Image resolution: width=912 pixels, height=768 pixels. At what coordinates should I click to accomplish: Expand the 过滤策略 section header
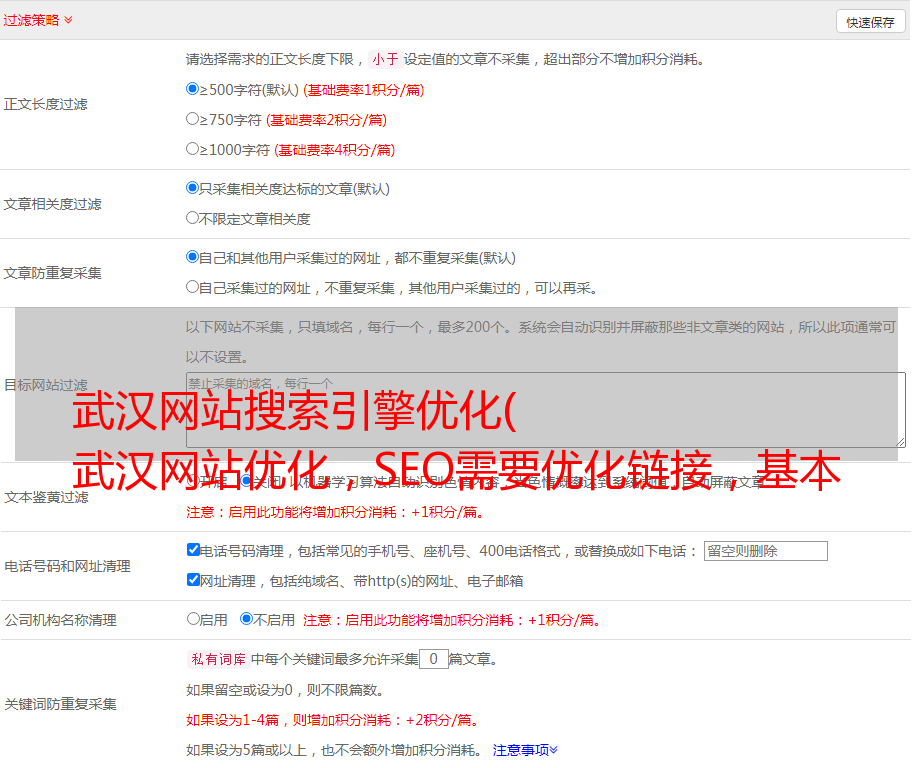tap(38, 20)
